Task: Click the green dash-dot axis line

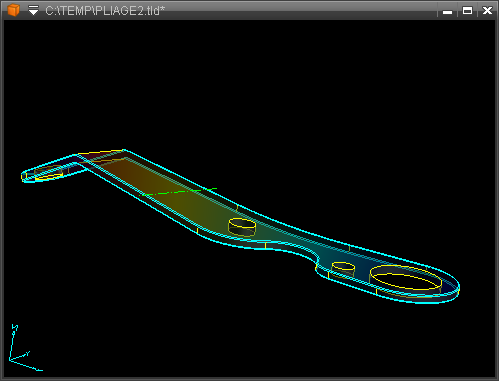Action: pos(181,192)
